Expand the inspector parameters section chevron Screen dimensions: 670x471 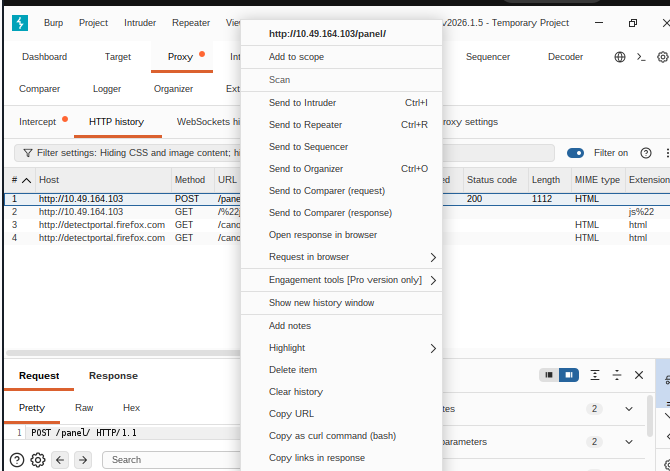coord(629,442)
